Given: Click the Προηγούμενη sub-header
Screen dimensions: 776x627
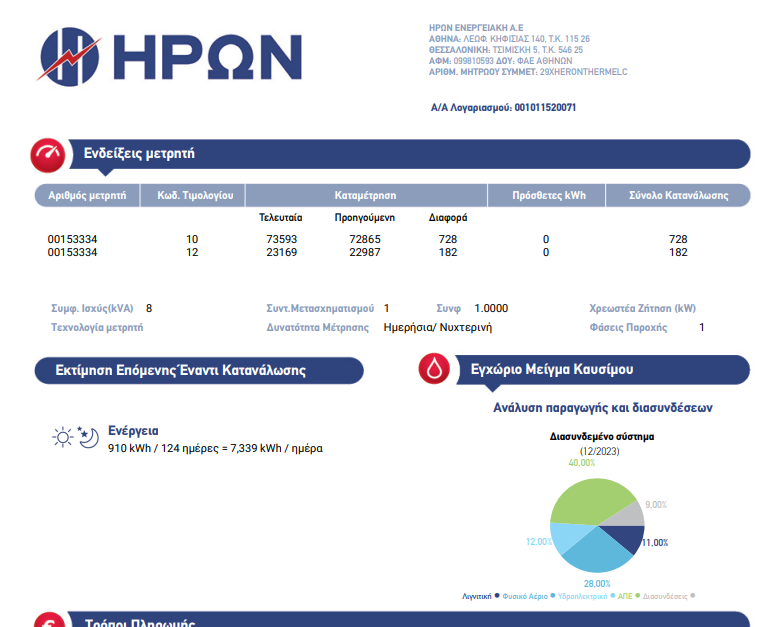Looking at the screenshot, I should 365,218.
